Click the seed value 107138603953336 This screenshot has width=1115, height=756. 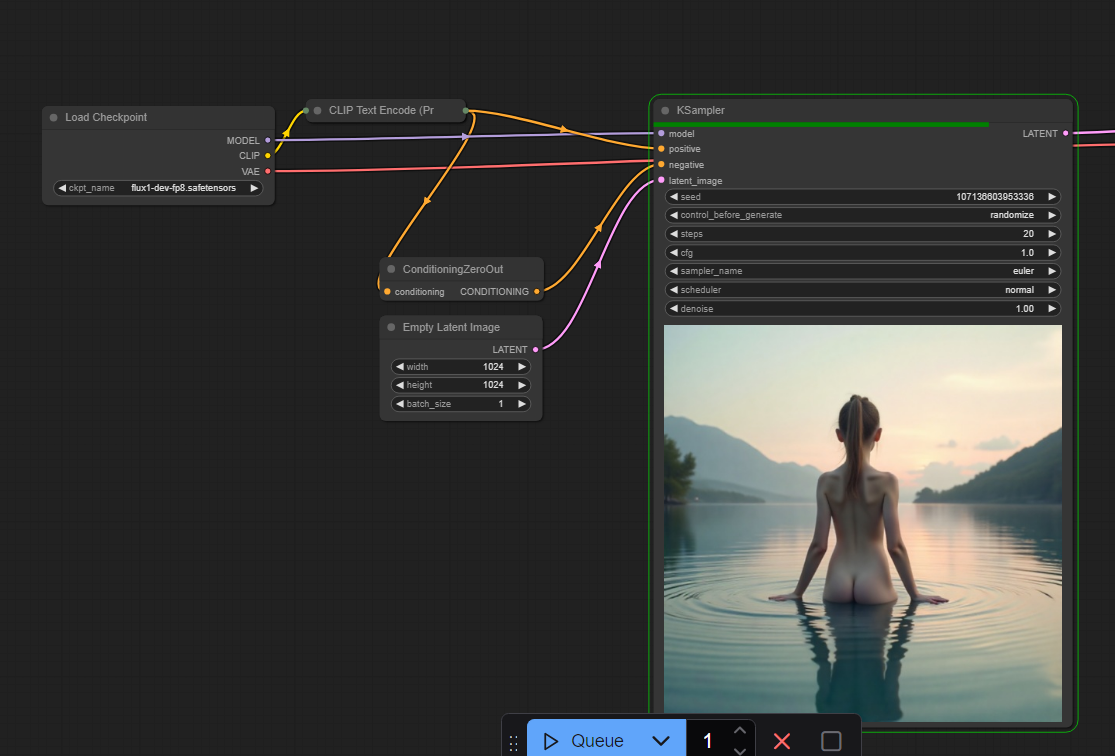995,197
